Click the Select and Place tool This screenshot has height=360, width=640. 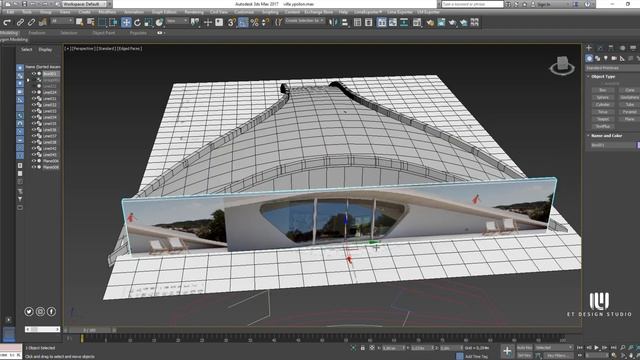click(x=159, y=22)
